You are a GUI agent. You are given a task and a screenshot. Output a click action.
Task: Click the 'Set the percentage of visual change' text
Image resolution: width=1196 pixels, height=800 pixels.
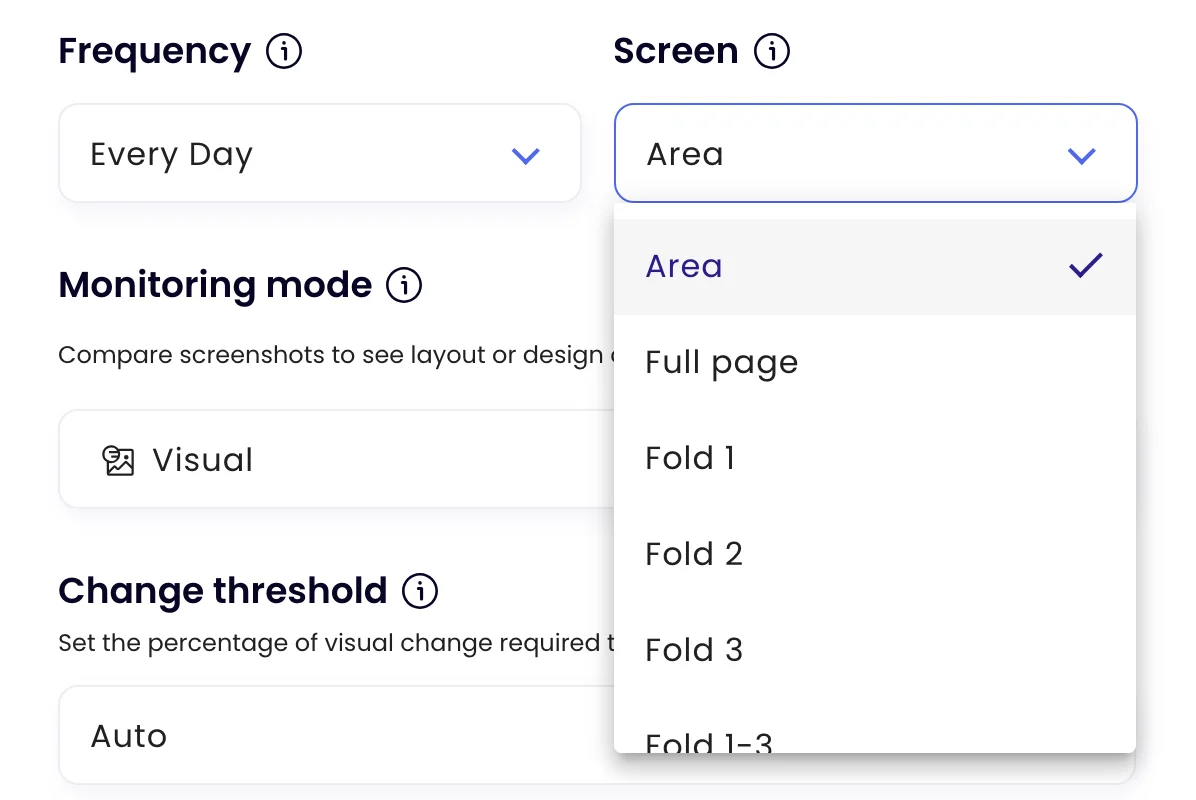click(x=336, y=643)
